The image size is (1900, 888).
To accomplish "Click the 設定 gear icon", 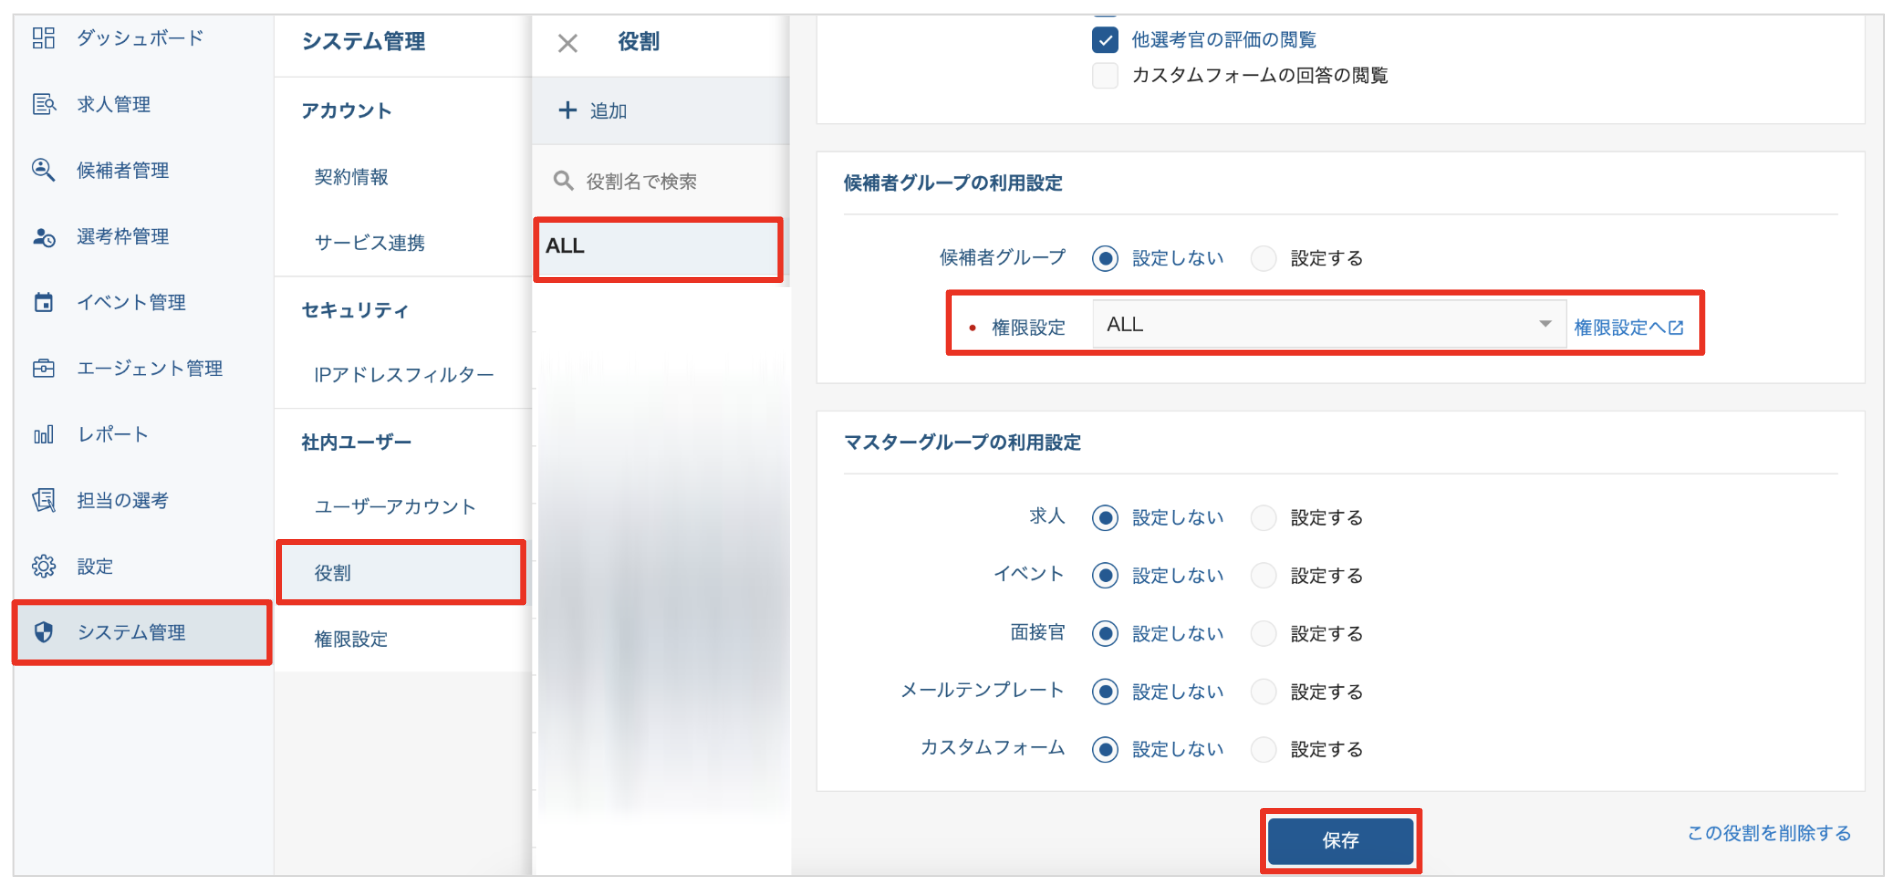I will 43,566.
